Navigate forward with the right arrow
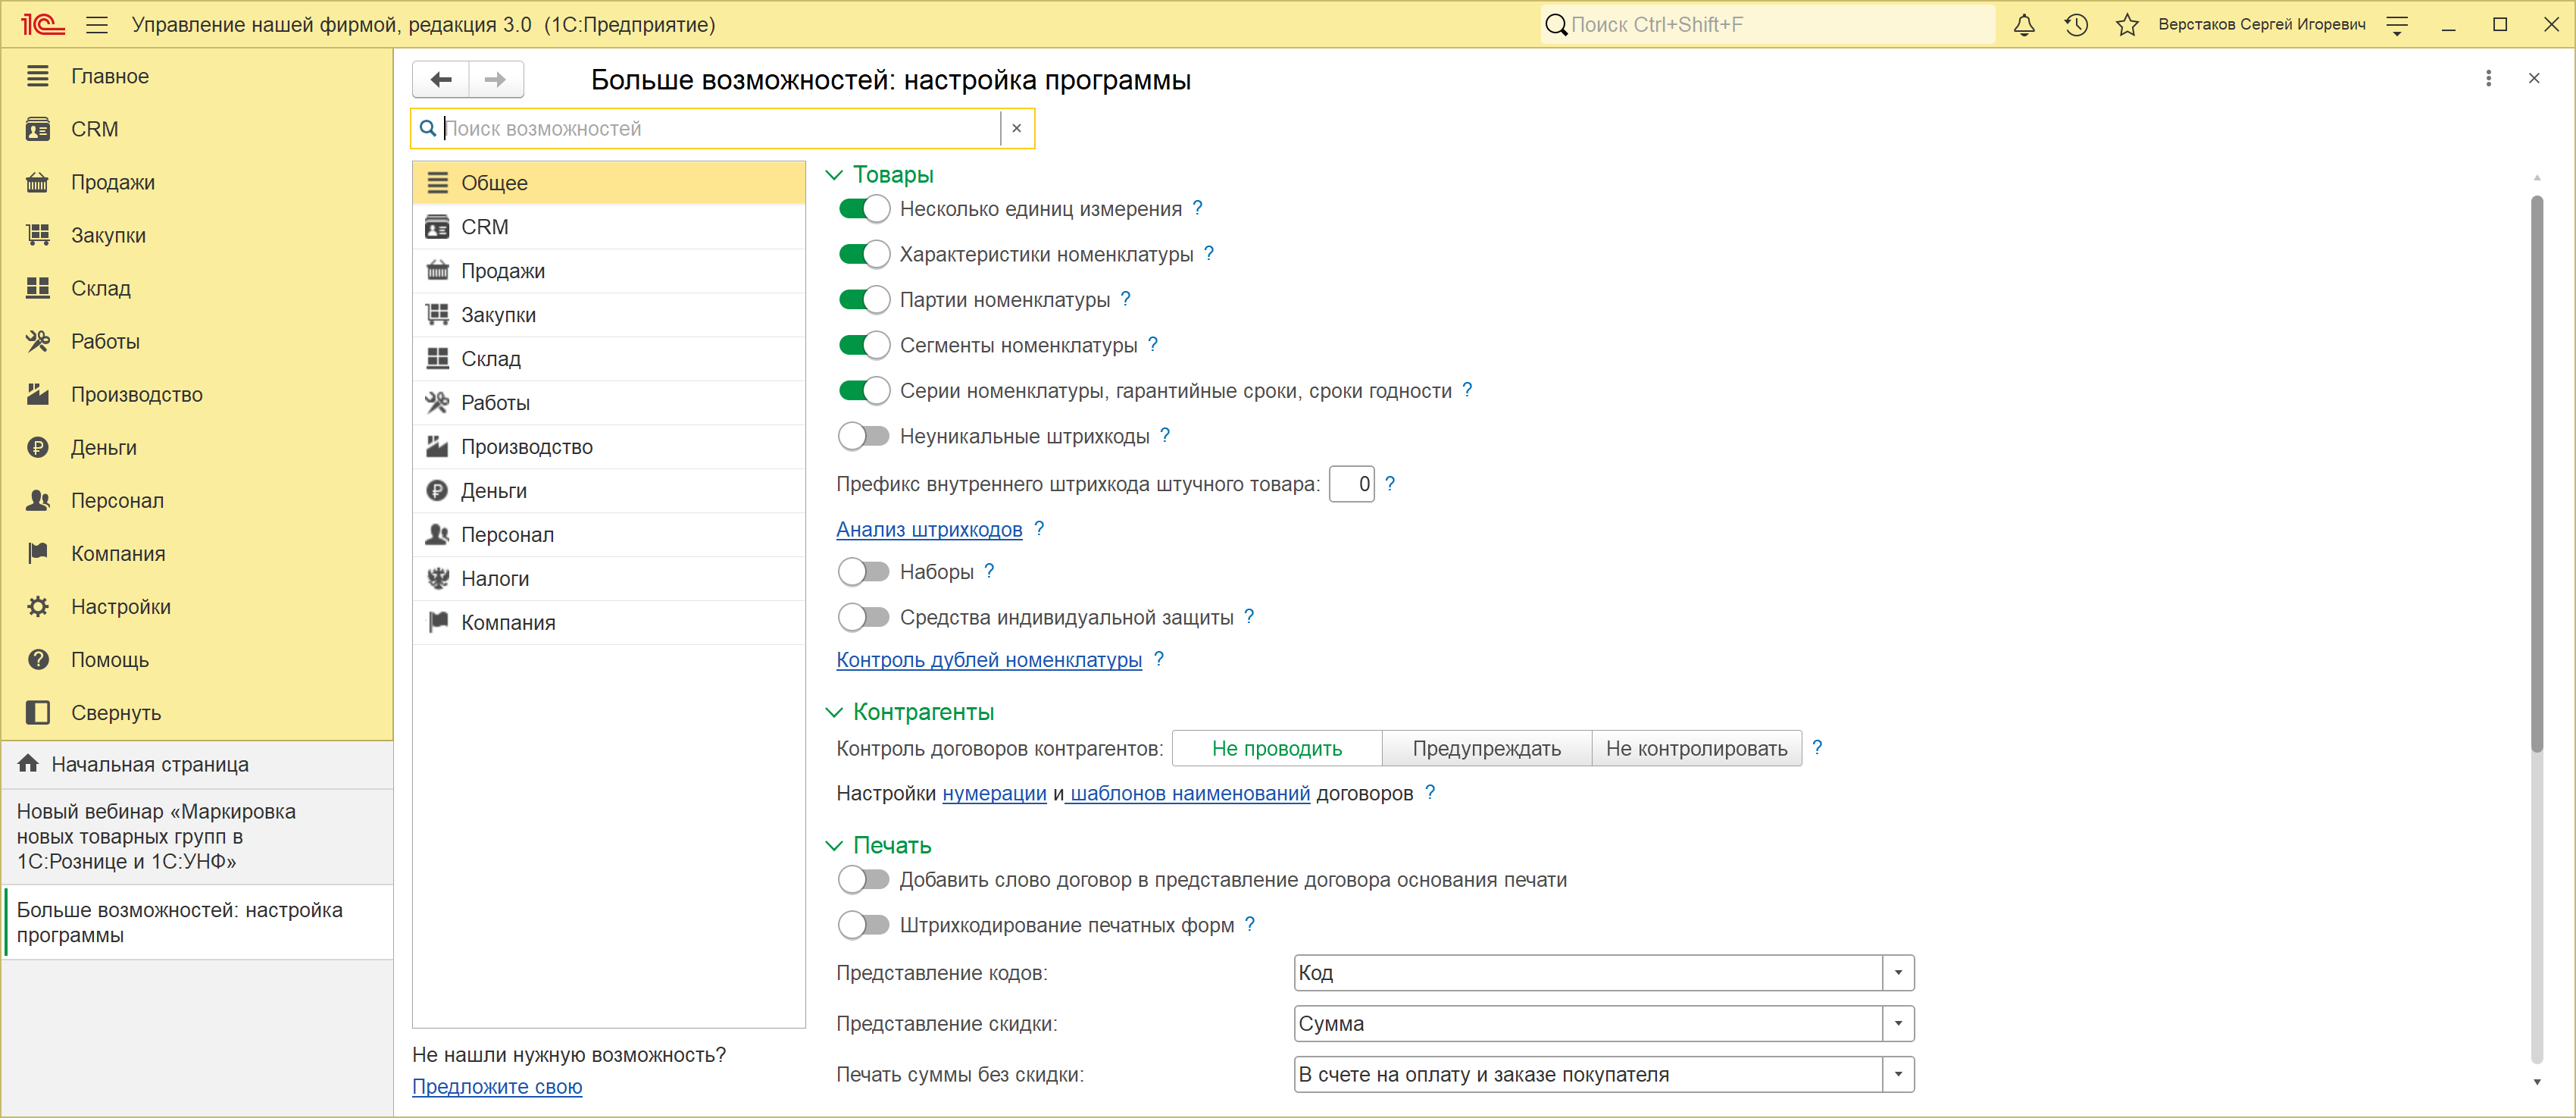This screenshot has width=2576, height=1118. click(495, 80)
